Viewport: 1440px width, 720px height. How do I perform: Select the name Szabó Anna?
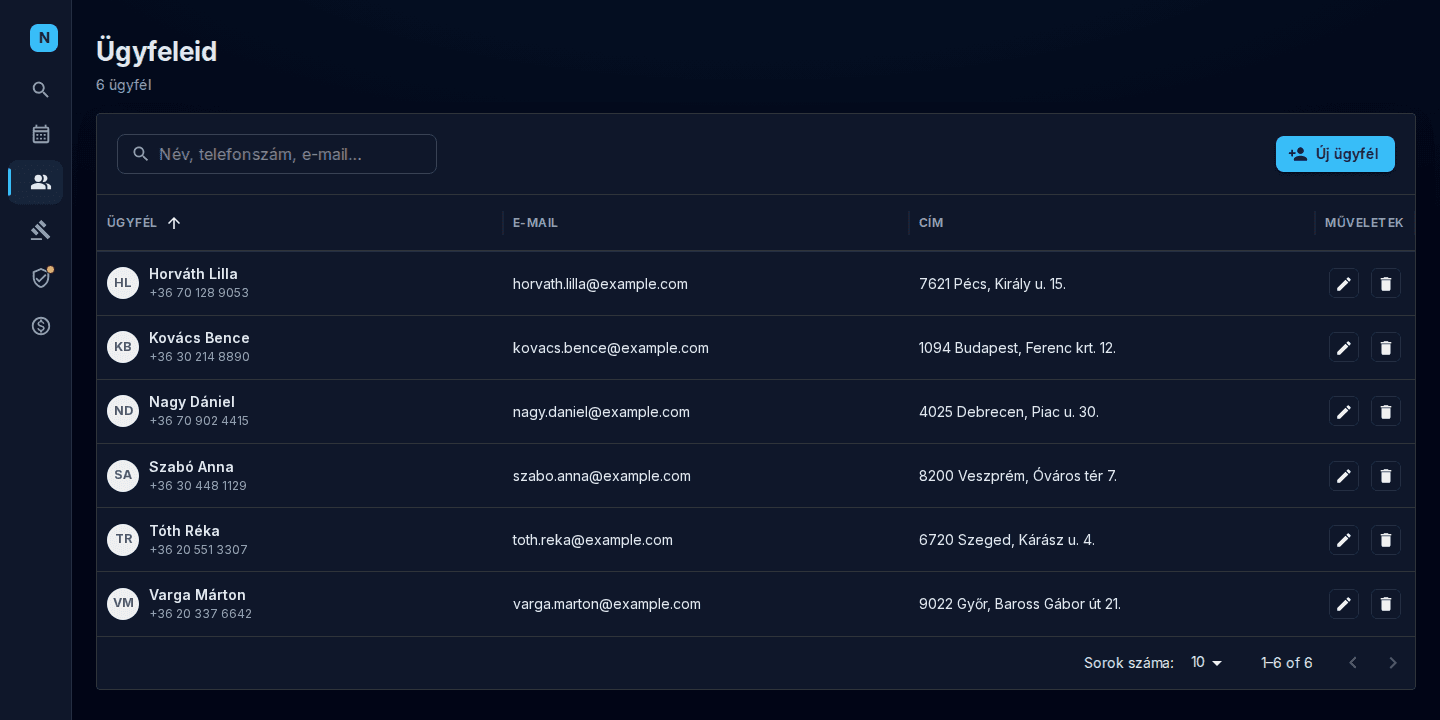(191, 467)
